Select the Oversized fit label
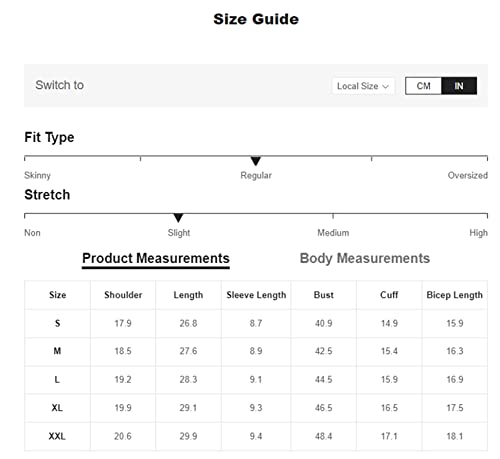 (467, 175)
